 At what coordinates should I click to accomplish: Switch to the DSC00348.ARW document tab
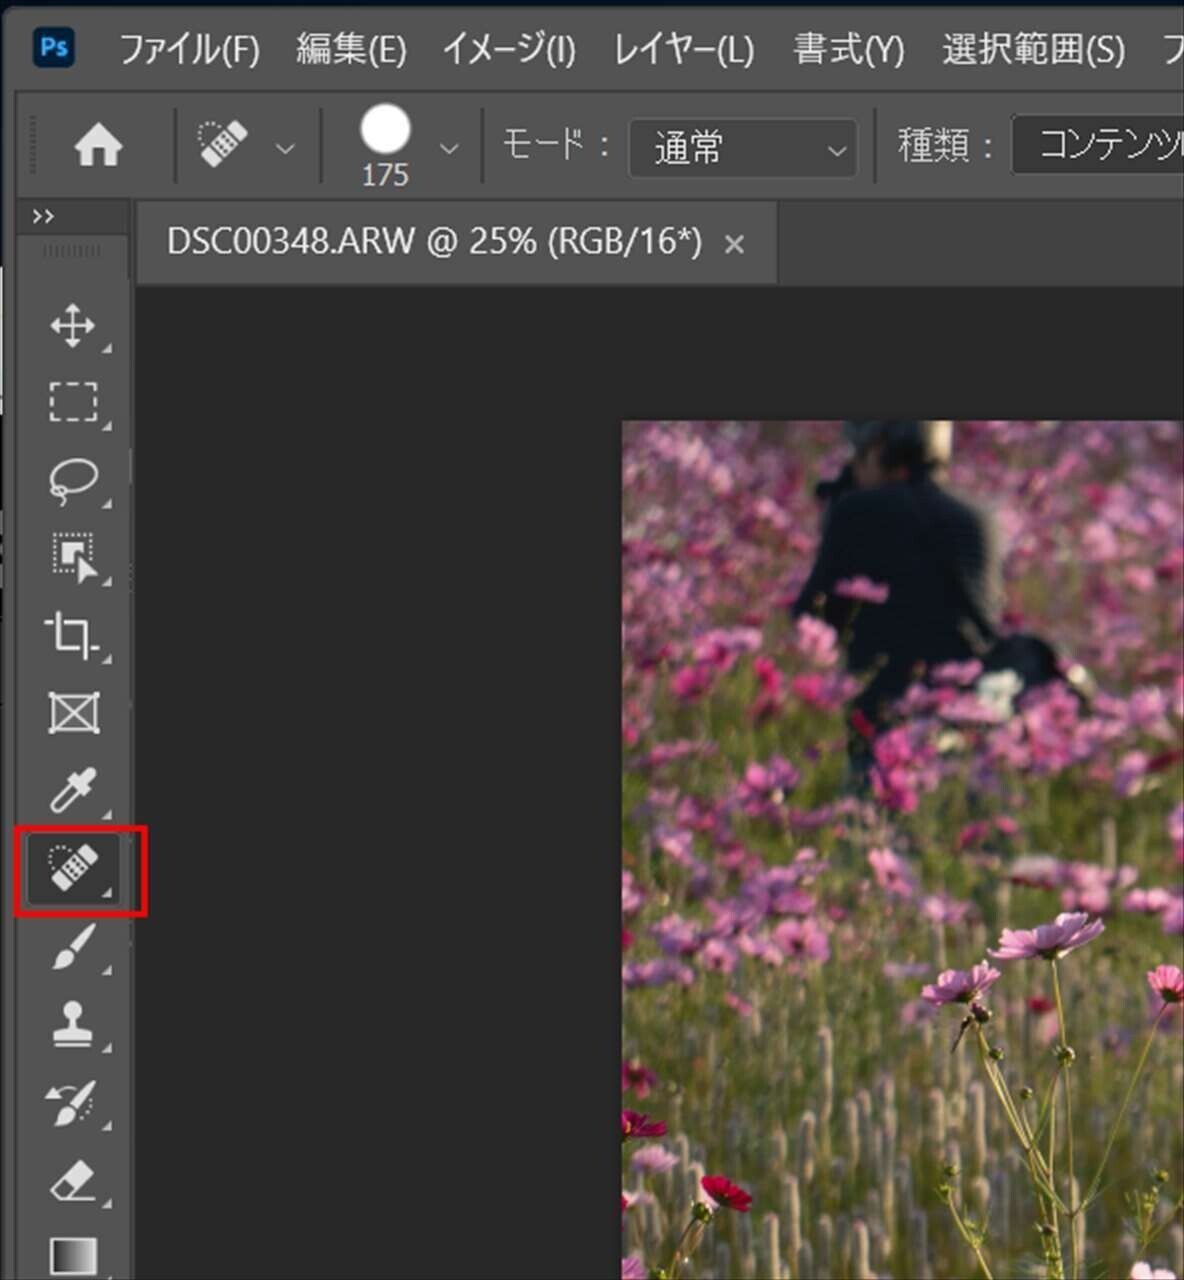pyautogui.click(x=430, y=242)
